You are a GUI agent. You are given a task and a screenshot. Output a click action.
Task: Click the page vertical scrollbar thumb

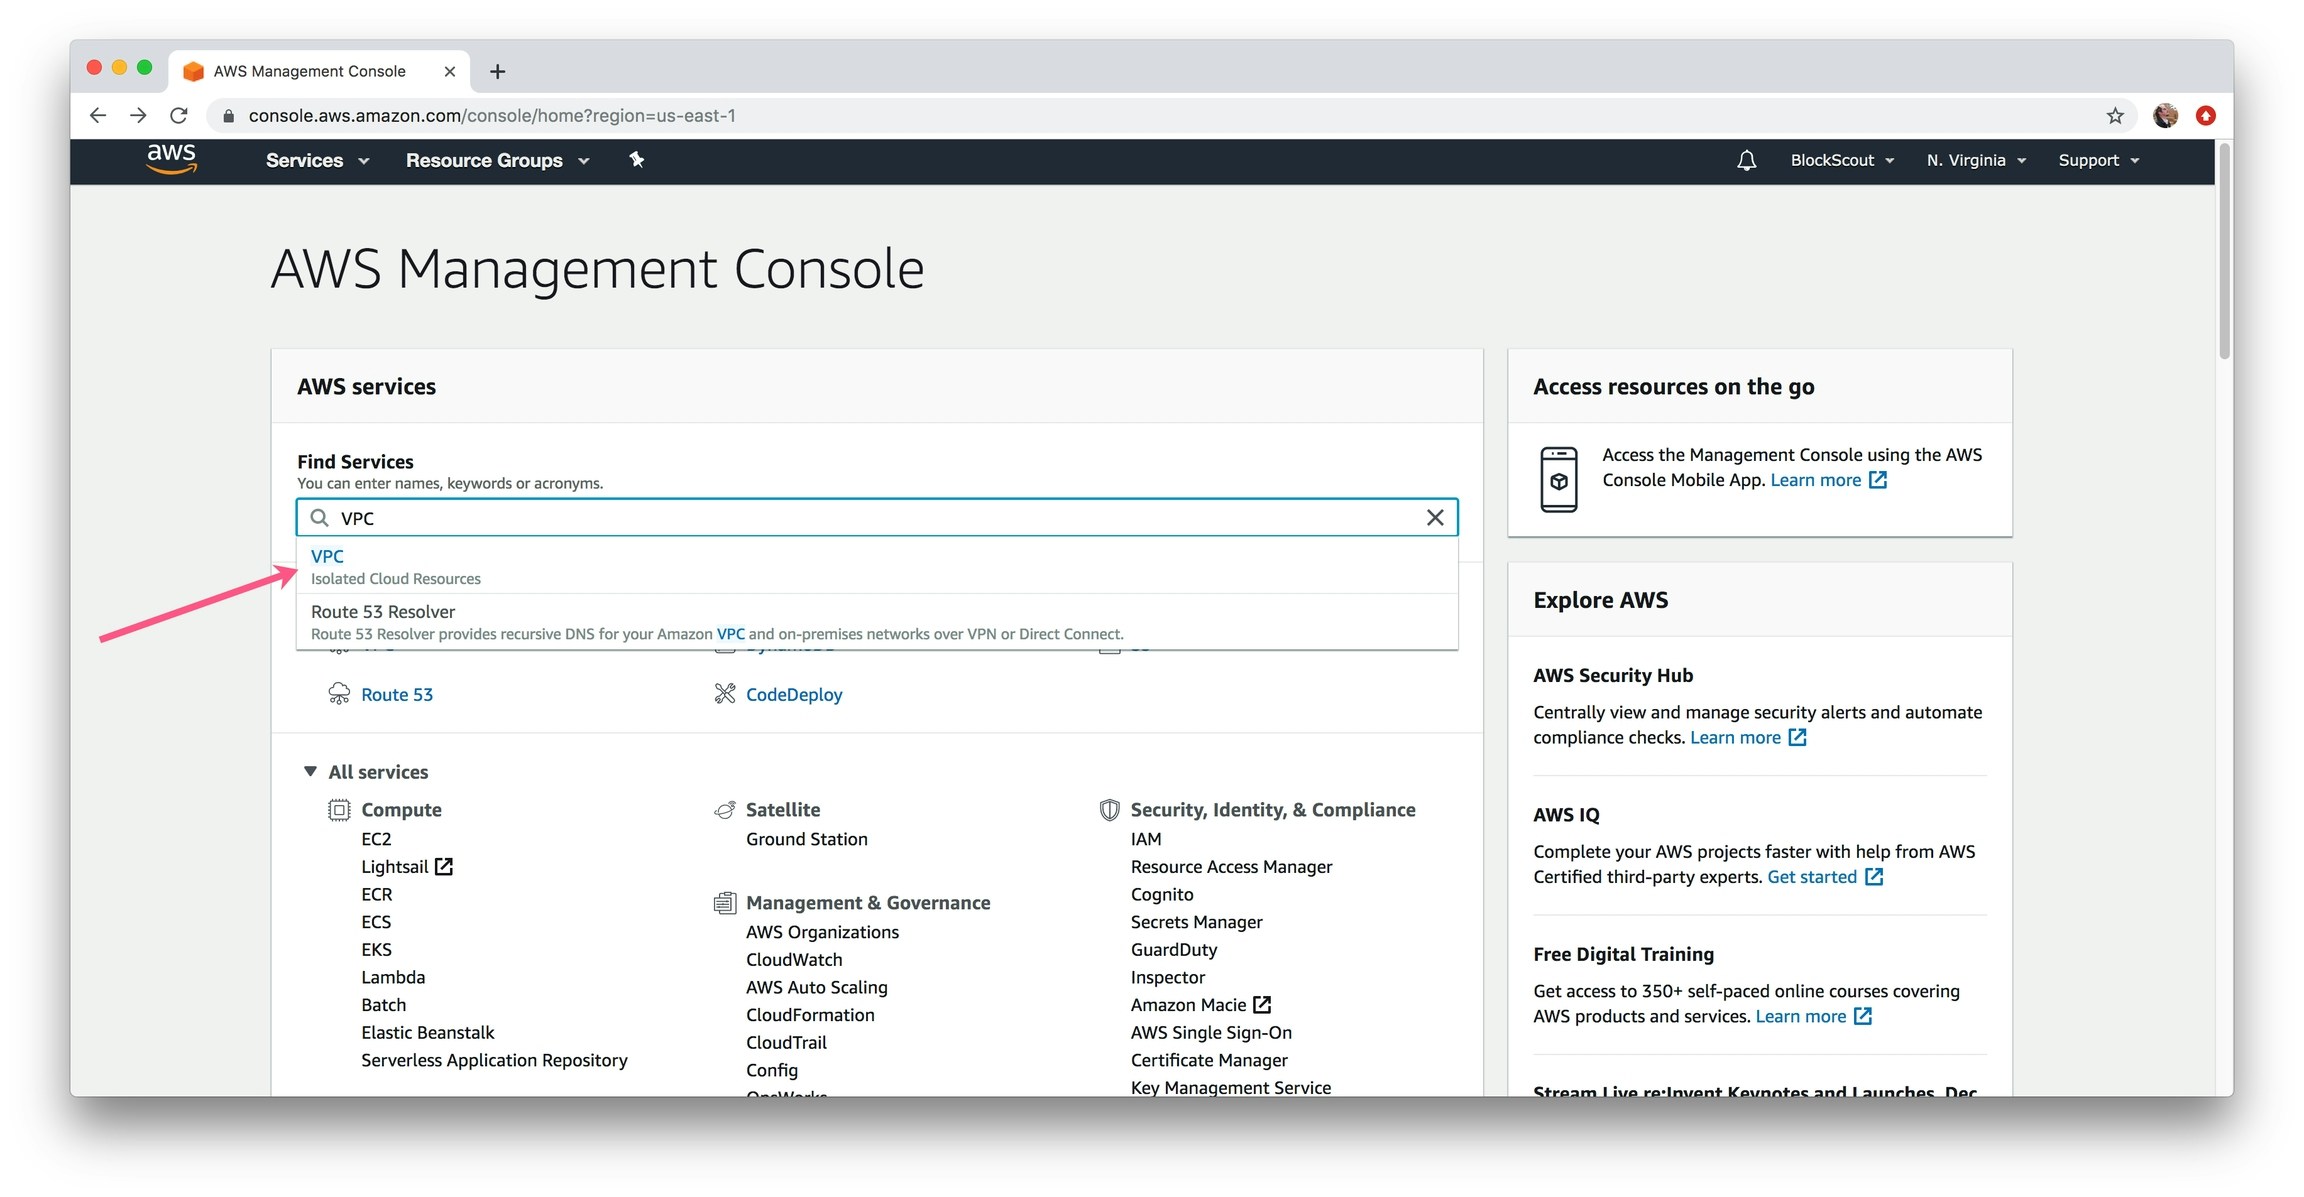point(2224,250)
